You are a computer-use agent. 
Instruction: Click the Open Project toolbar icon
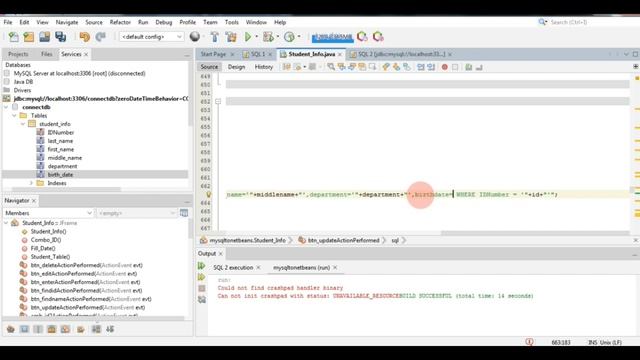tap(44, 37)
